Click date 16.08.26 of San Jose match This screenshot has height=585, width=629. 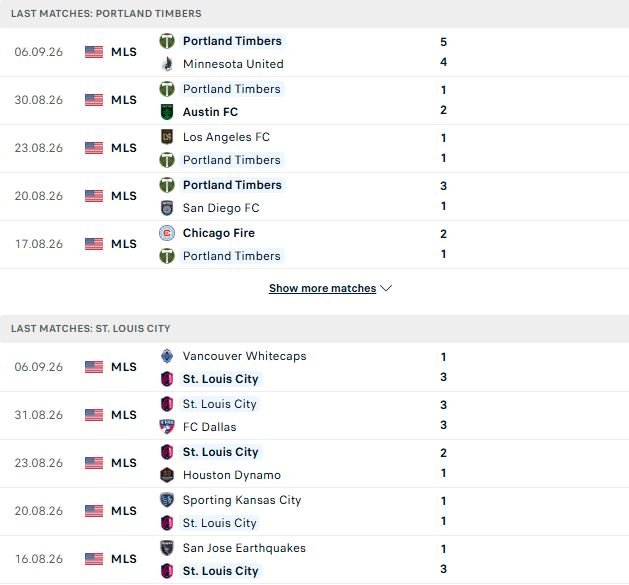pos(39,559)
